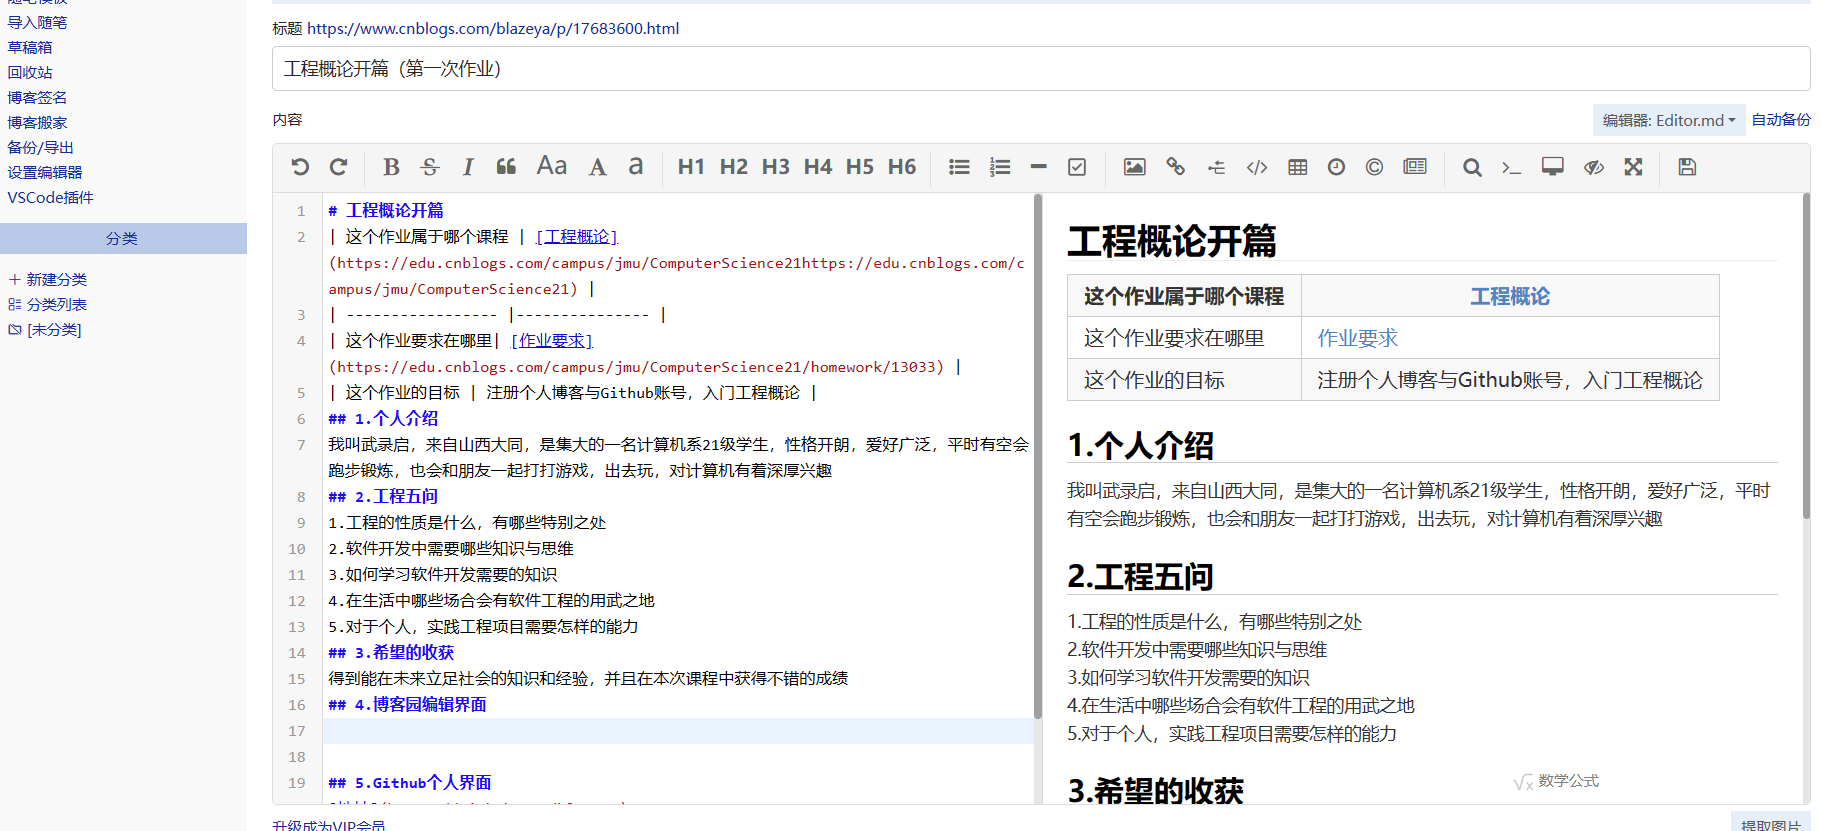Insert the more-separator line icon
Screen dimensions: 1821x831
(1216, 167)
